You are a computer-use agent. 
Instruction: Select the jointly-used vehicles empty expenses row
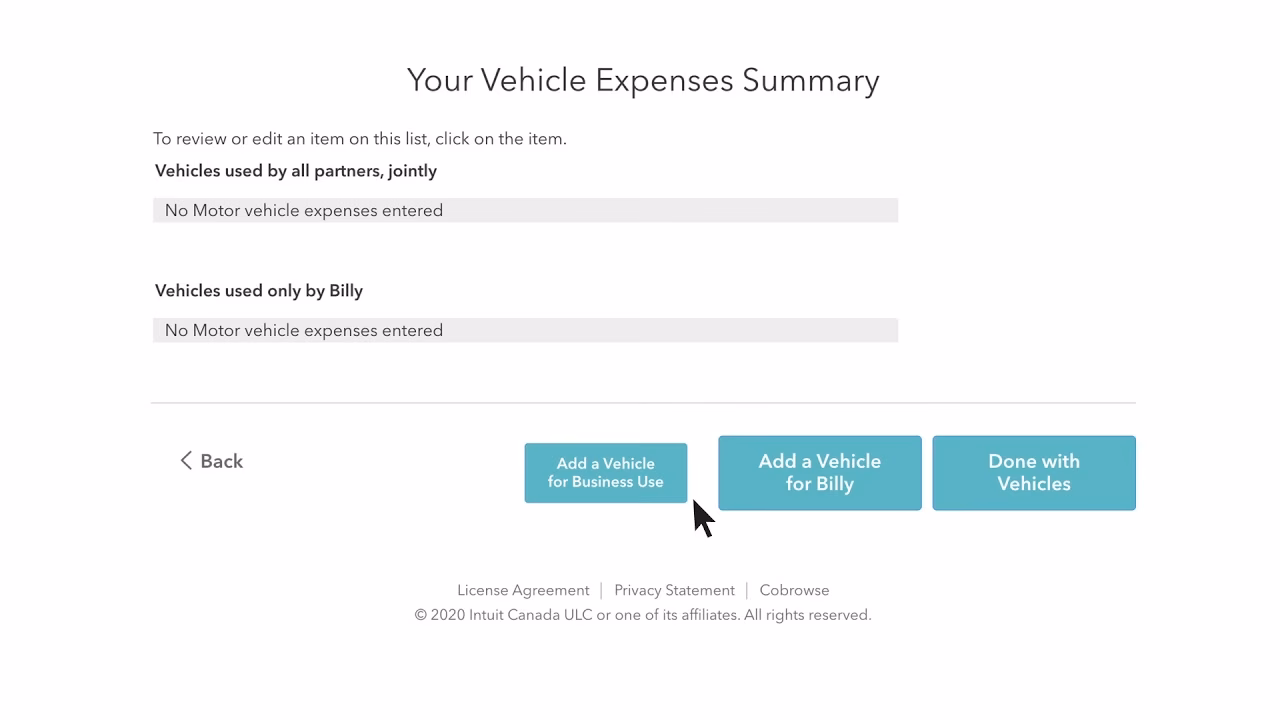525,210
